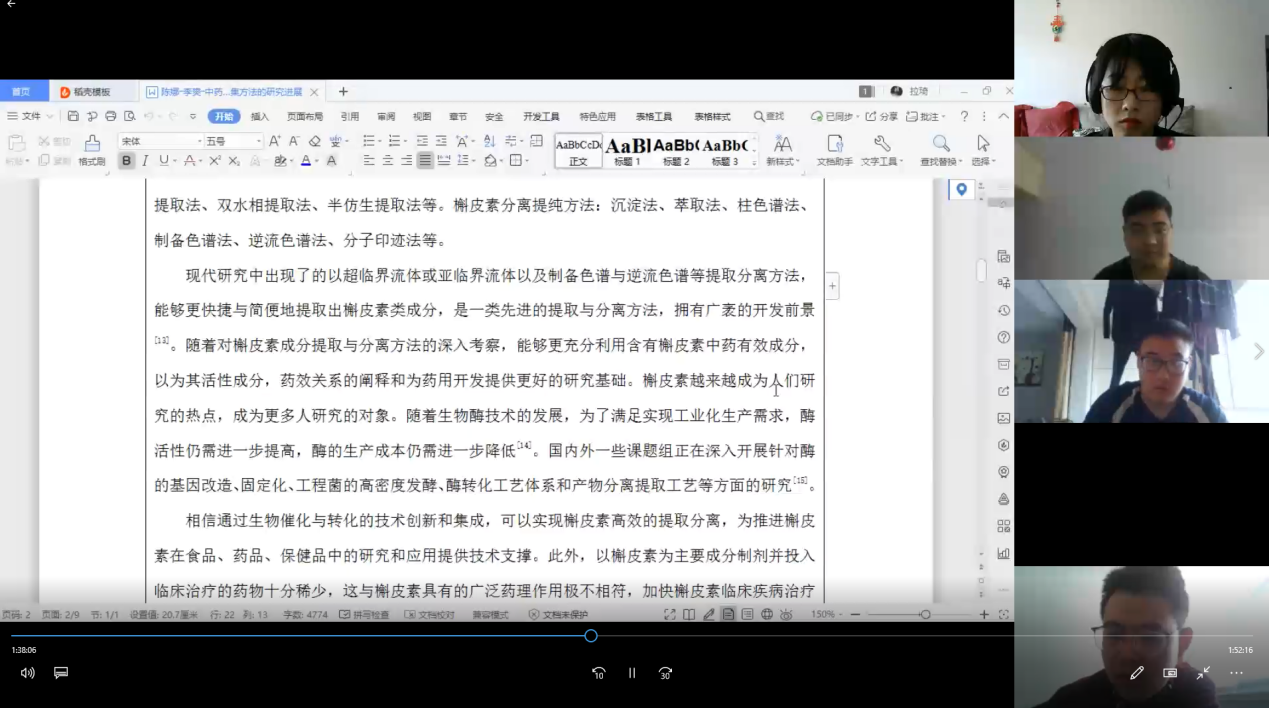
Task: Open the 查找替换 find and replace tool
Action: click(941, 149)
